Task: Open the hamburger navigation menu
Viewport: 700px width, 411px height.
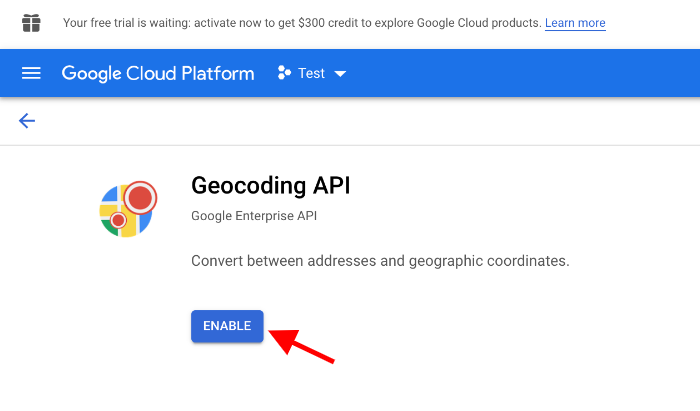Action: pos(31,73)
